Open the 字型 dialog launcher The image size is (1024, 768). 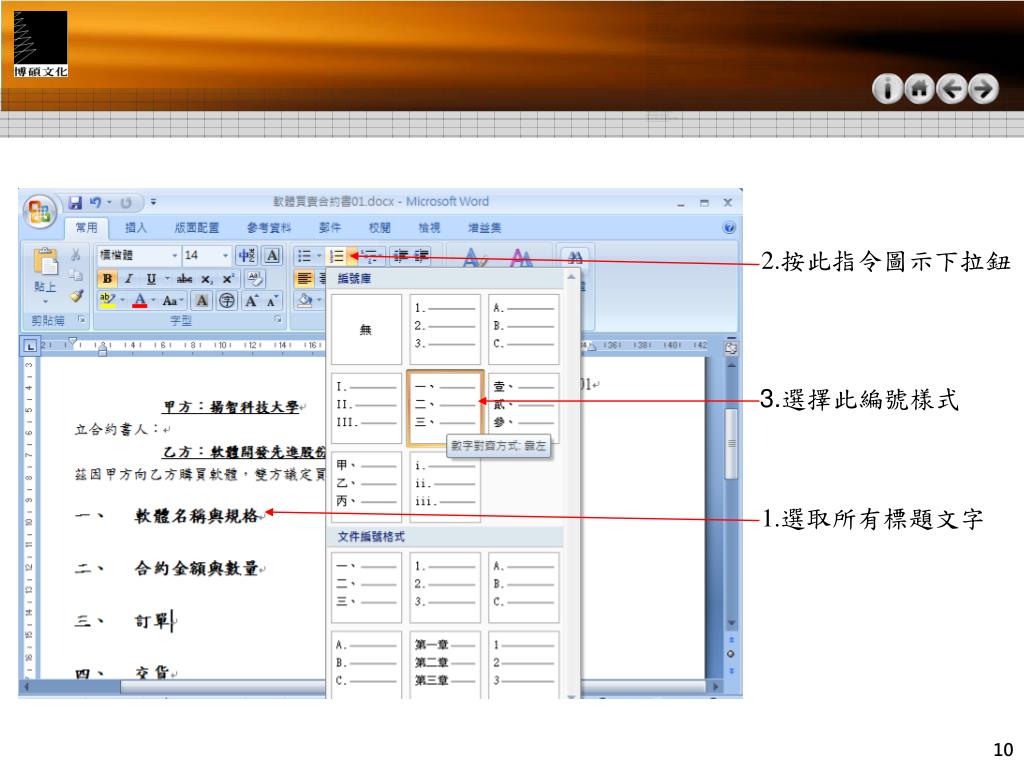(x=278, y=319)
